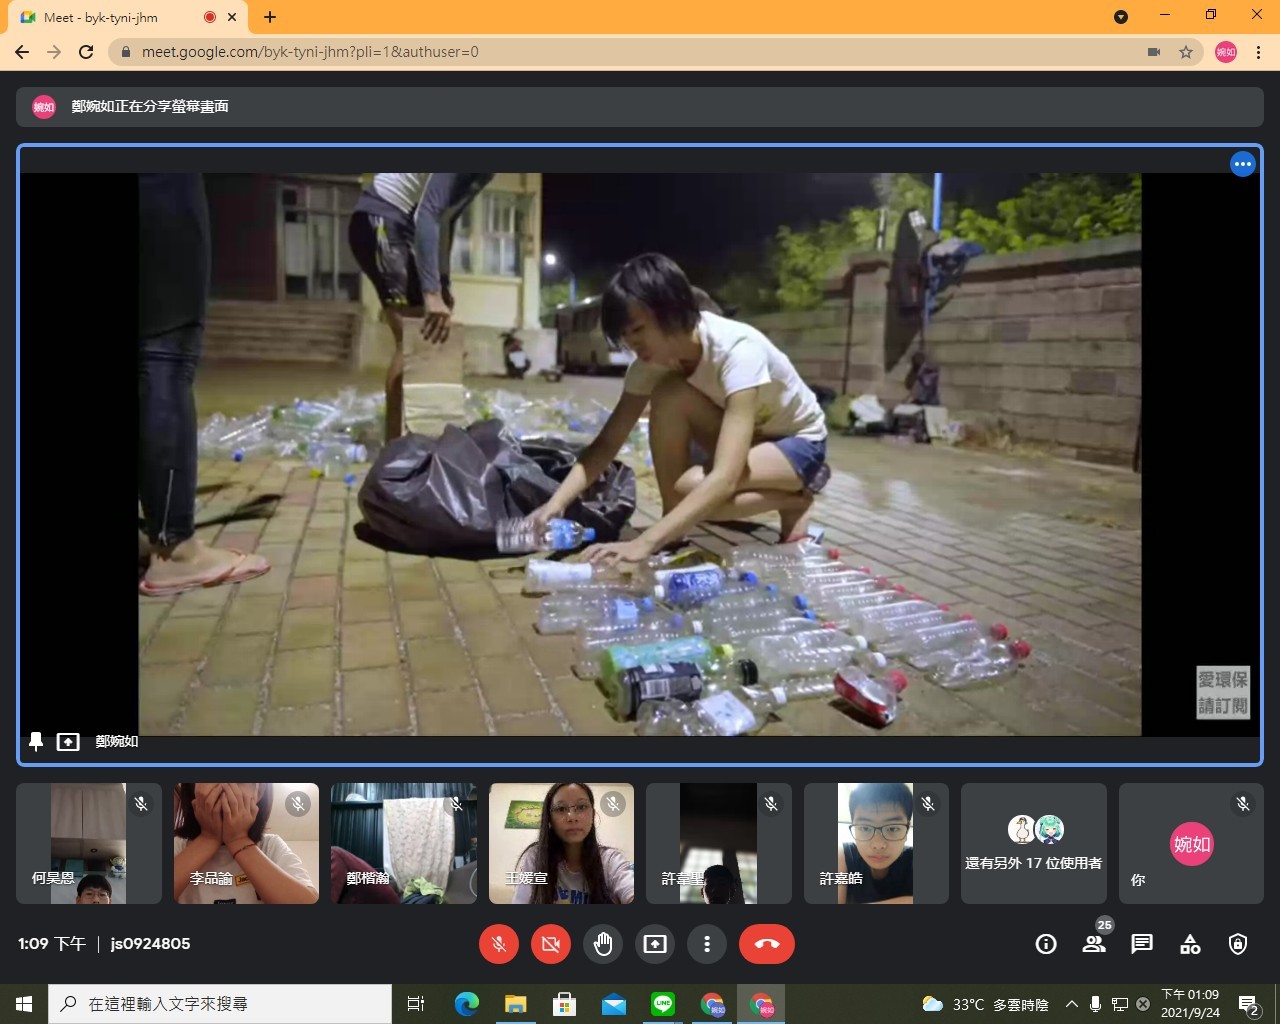Show the participants list
The image size is (1280, 1024).
1094,944
